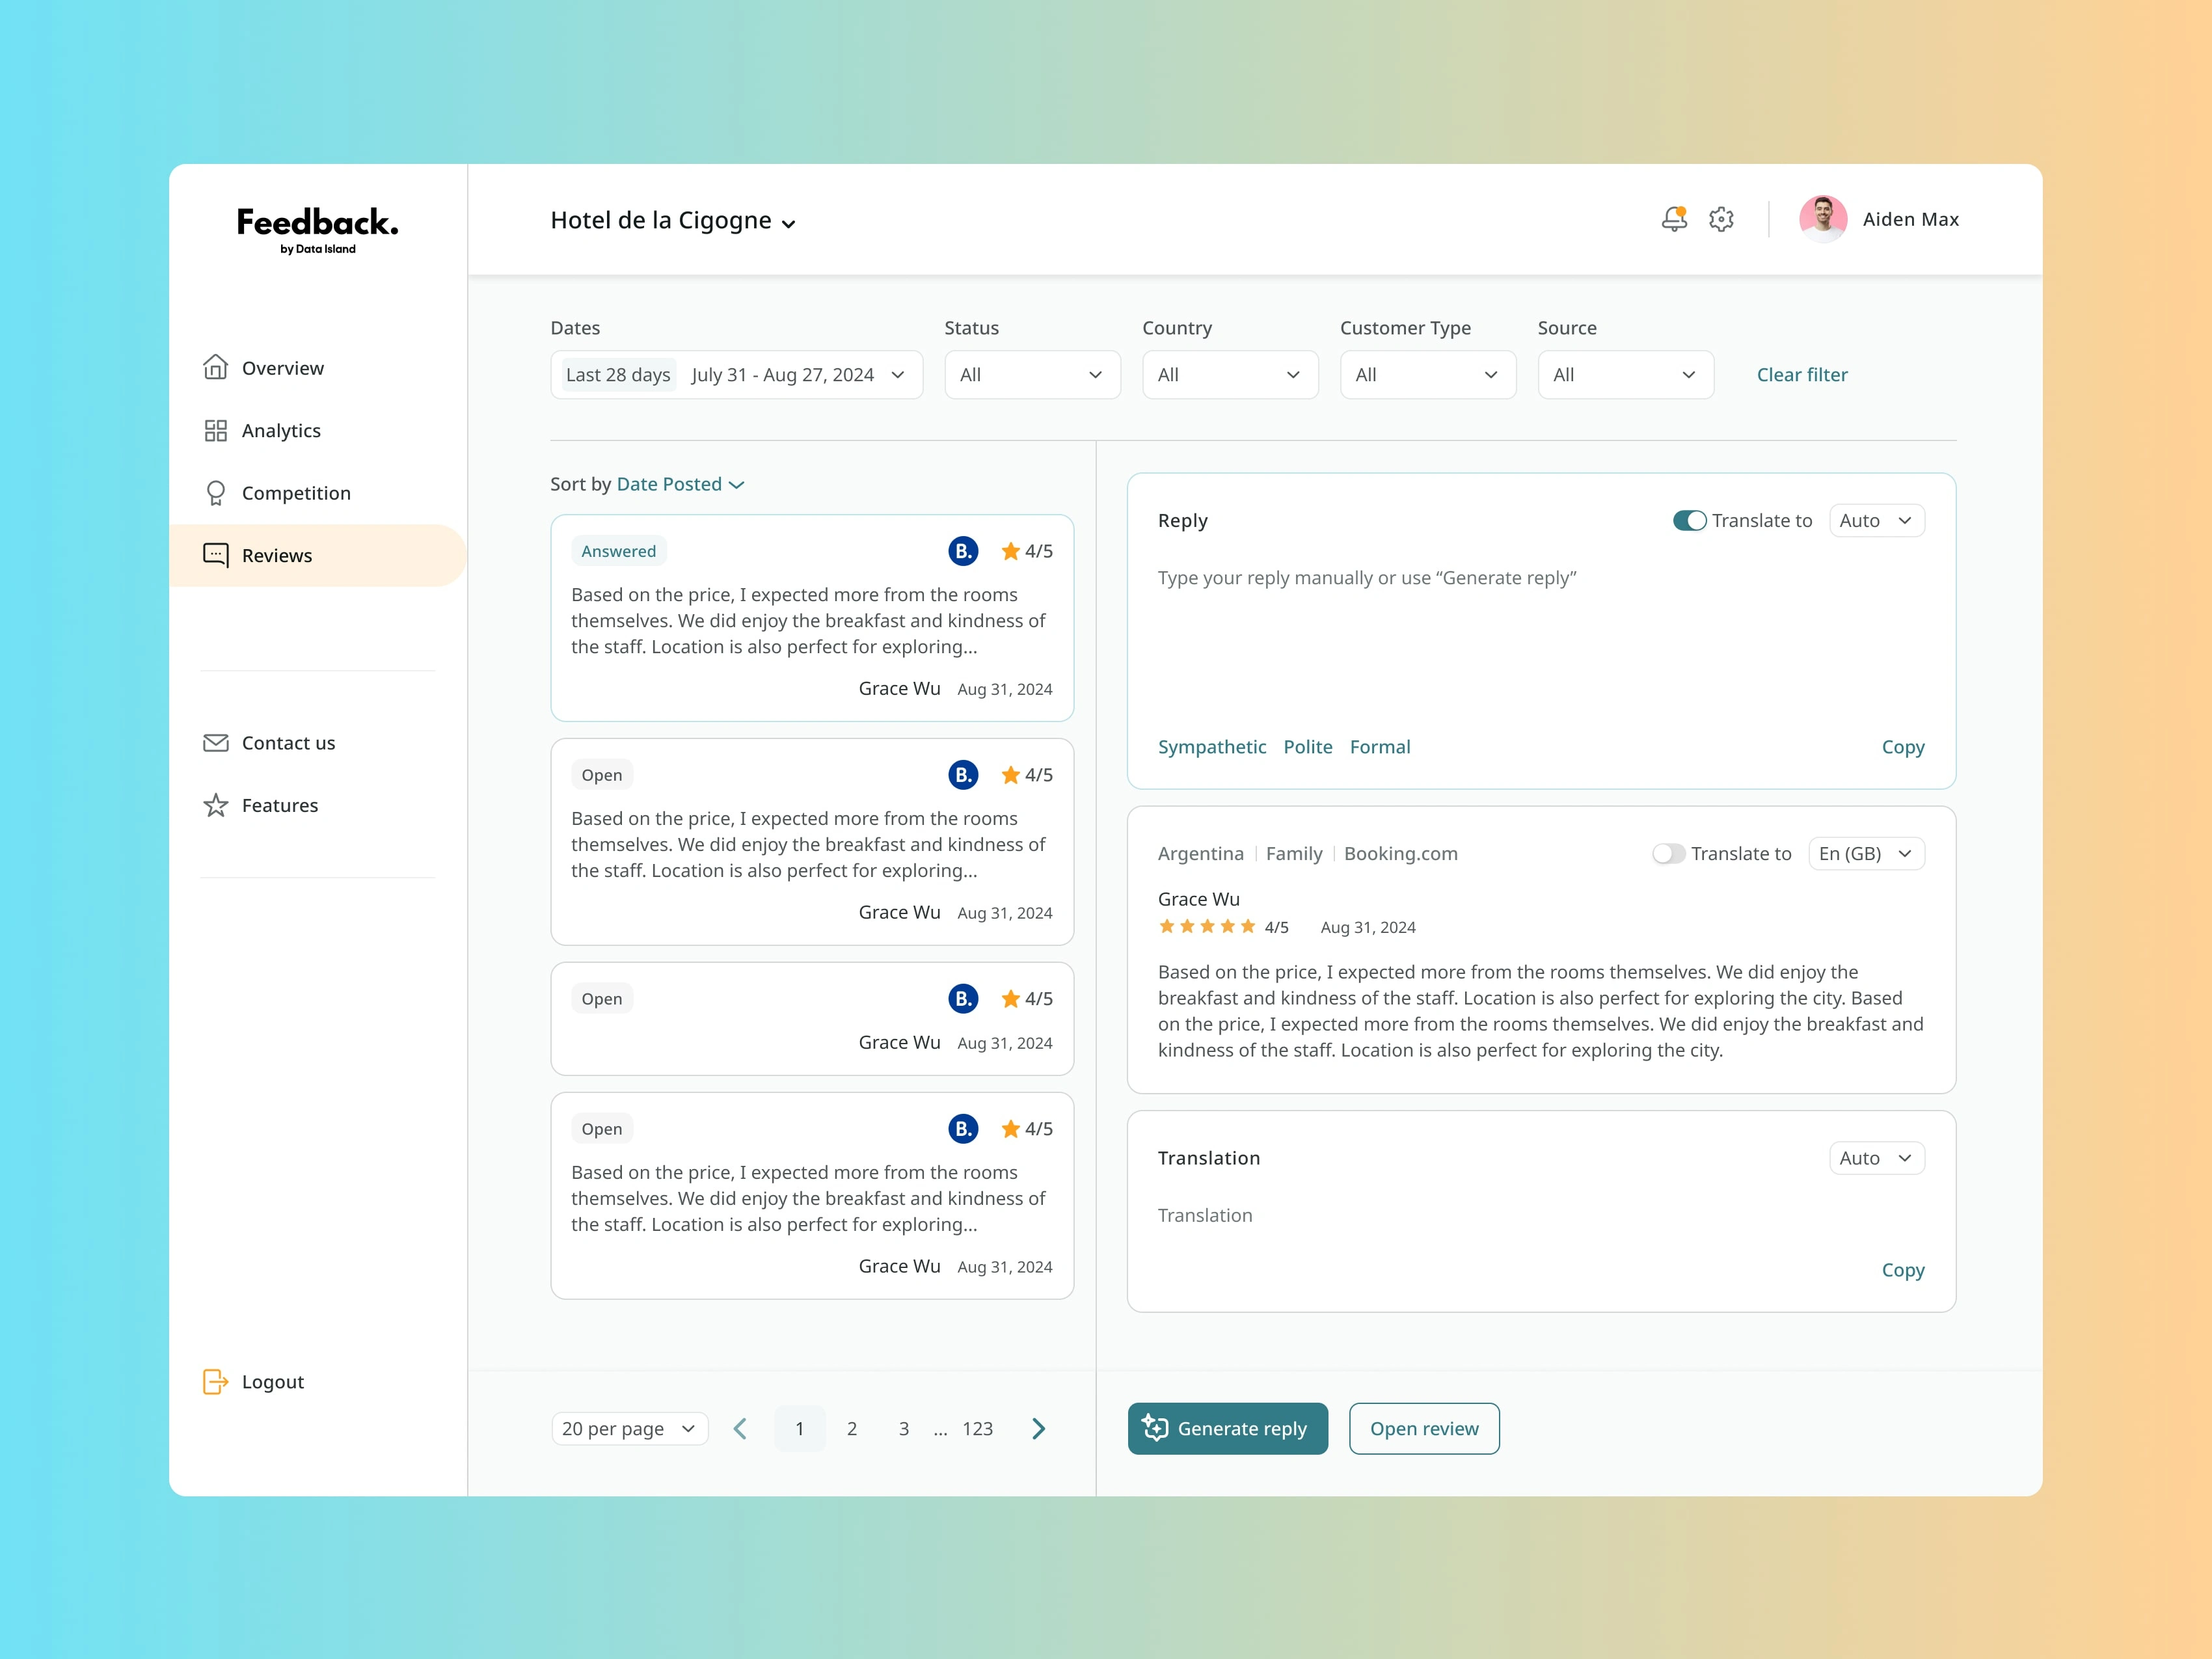
Task: Open the En (GB) language dropdown
Action: pyautogui.click(x=1866, y=854)
